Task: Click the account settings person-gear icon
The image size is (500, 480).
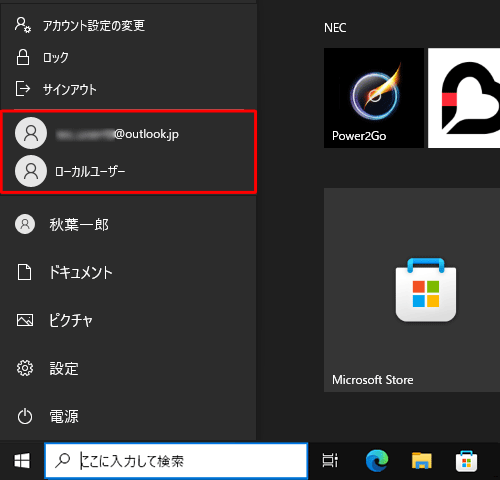Action: 23,25
